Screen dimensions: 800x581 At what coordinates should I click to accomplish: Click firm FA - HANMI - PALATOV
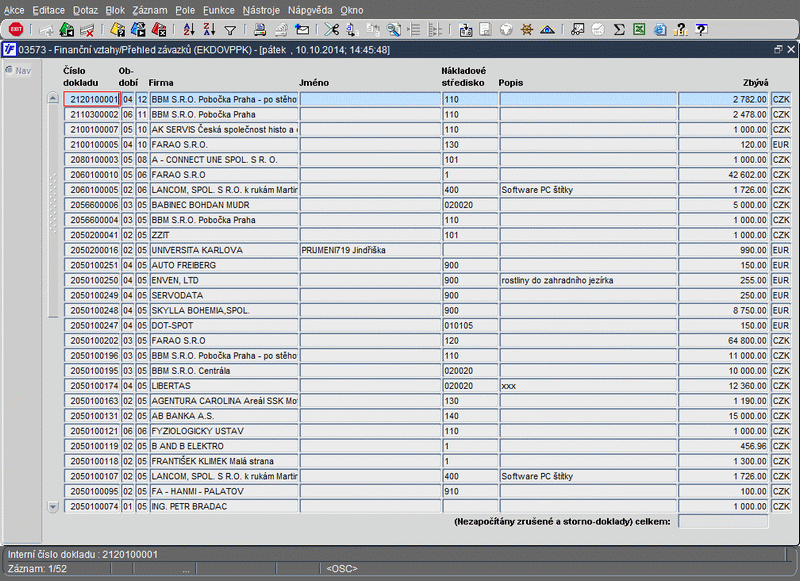tap(224, 491)
